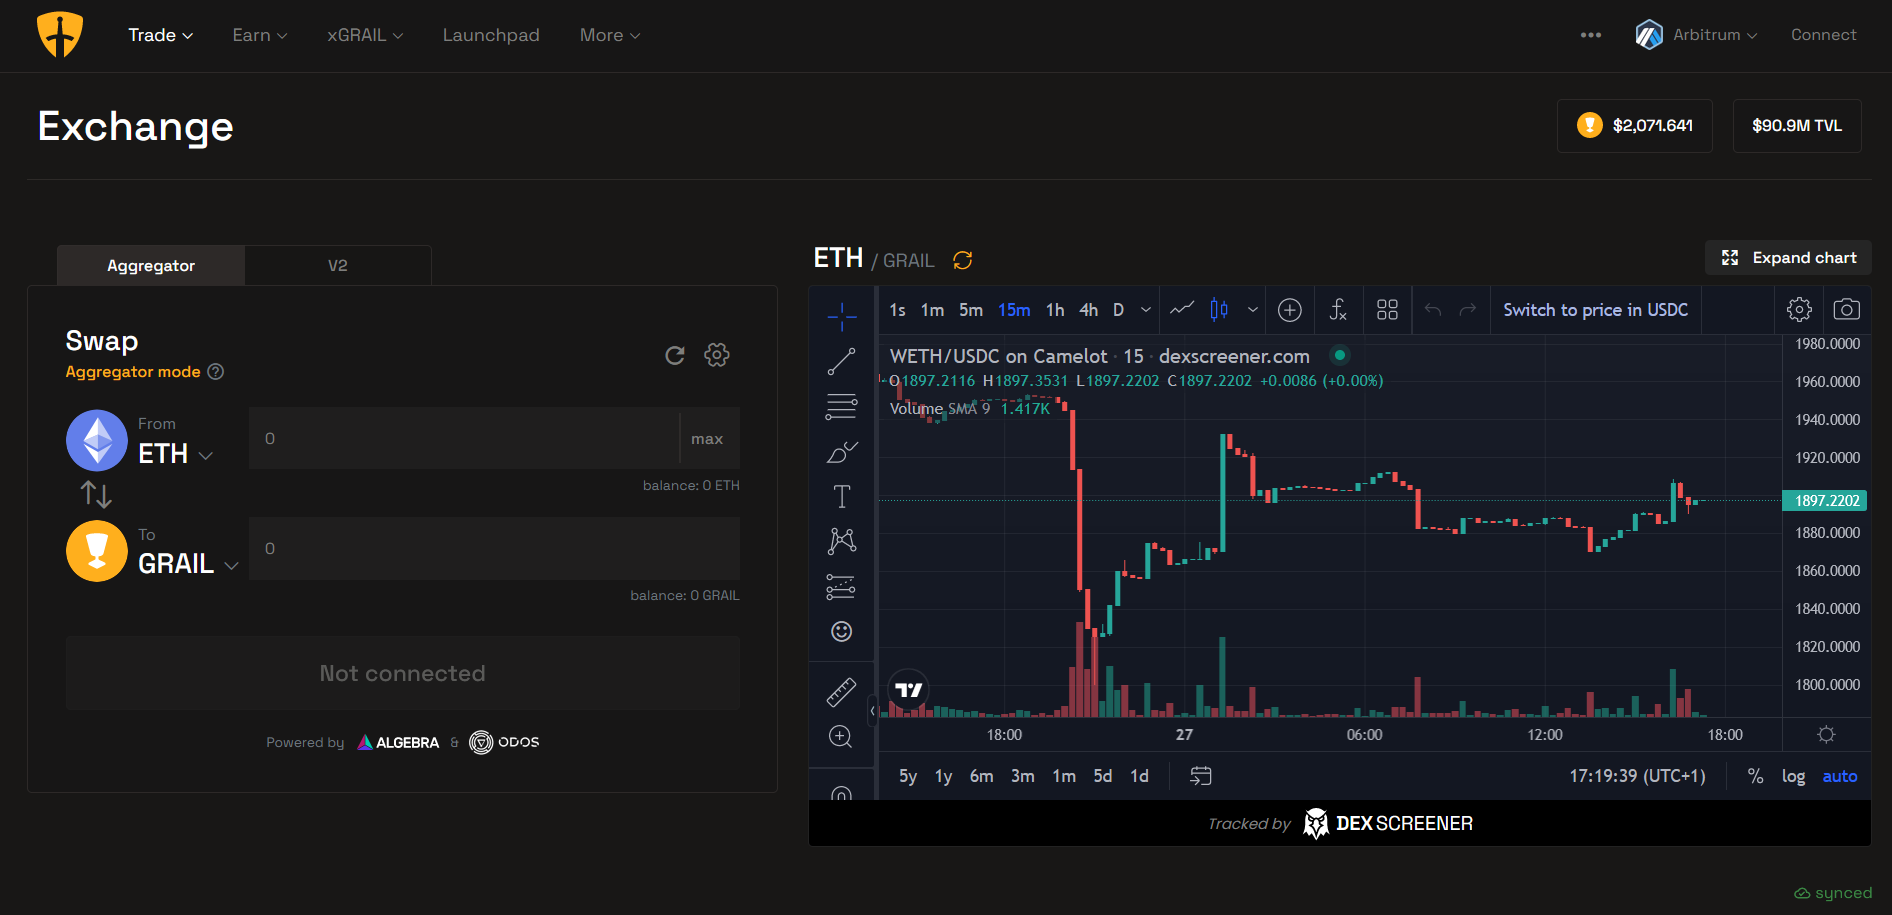The height and width of the screenshot is (915, 1892).
Task: Open the go to date calendar icon
Action: (x=1201, y=776)
